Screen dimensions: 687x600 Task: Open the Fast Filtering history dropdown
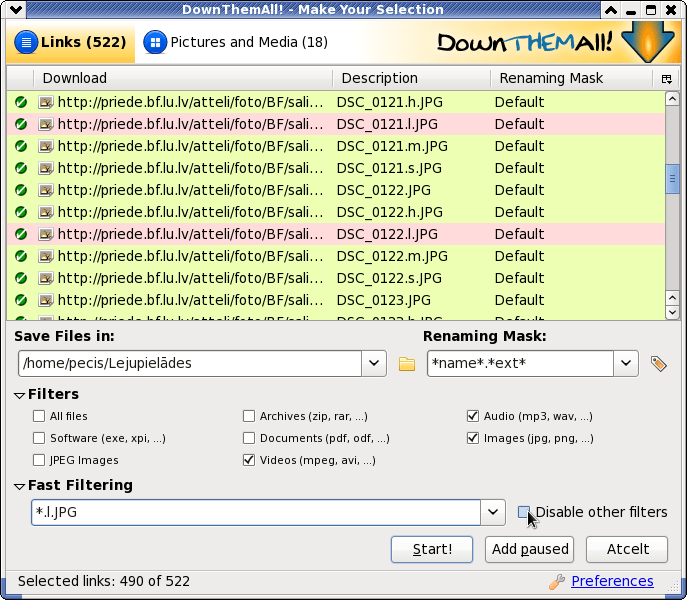(x=493, y=512)
